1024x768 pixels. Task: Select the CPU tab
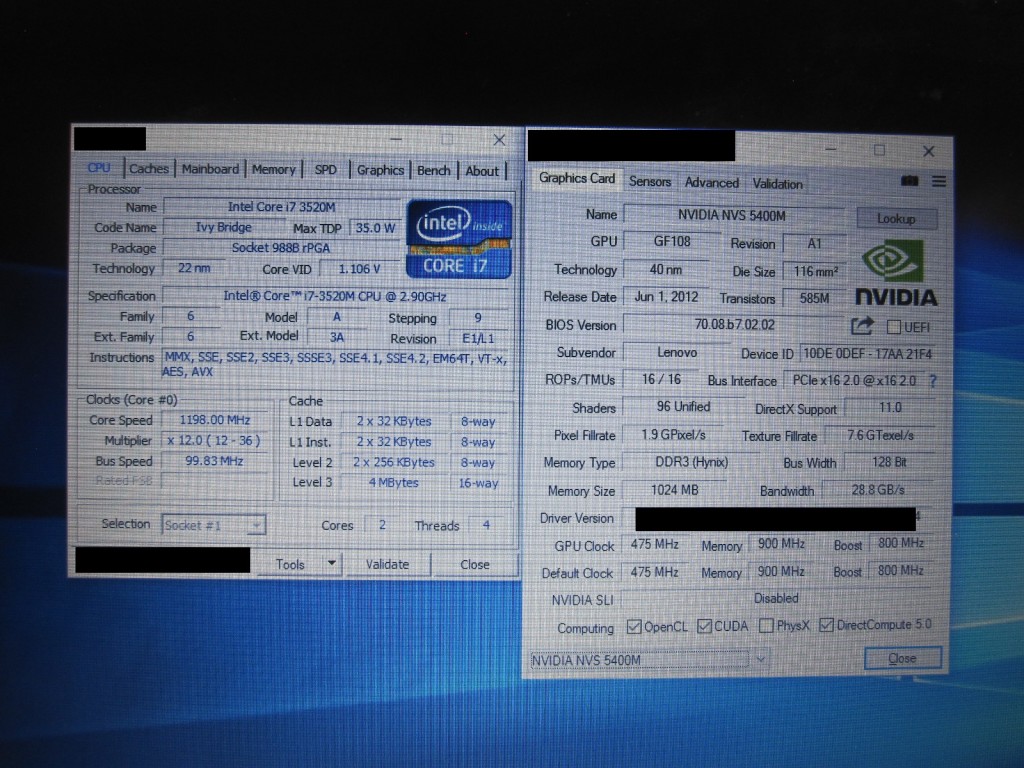pyautogui.click(x=99, y=168)
